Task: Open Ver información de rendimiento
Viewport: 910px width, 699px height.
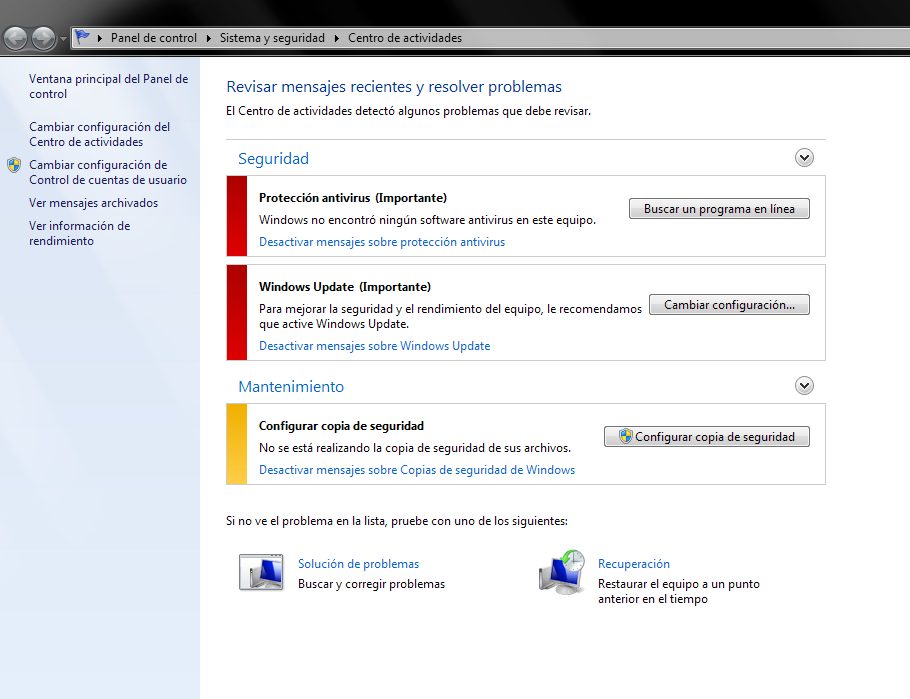Action: coord(80,233)
